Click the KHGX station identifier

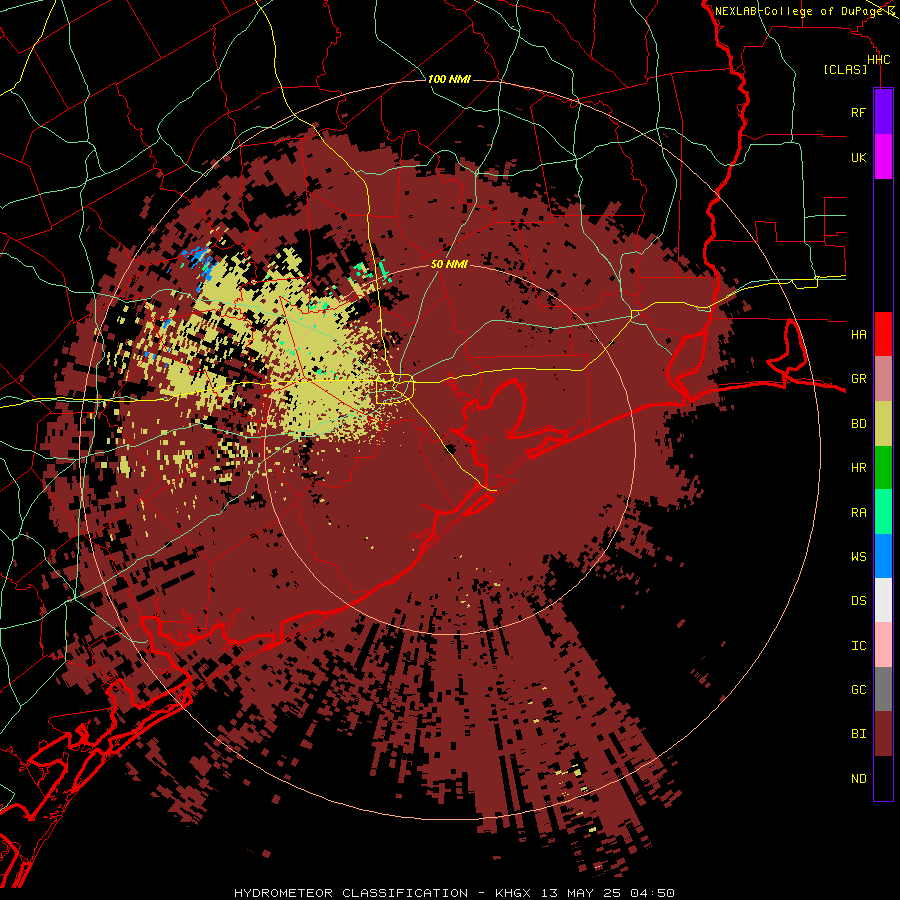click(515, 893)
